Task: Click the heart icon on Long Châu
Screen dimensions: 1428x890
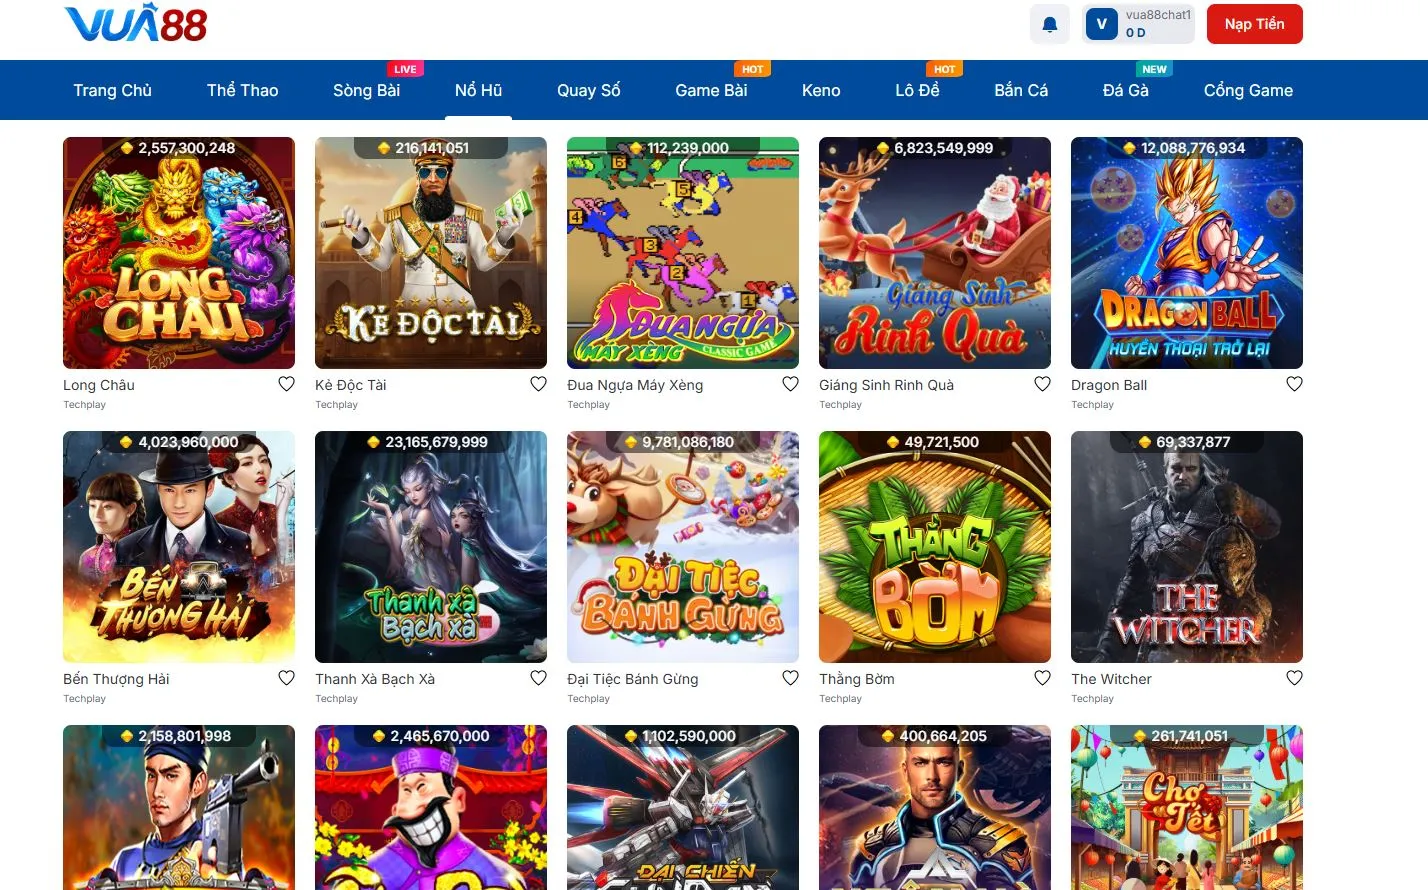Action: coord(287,383)
